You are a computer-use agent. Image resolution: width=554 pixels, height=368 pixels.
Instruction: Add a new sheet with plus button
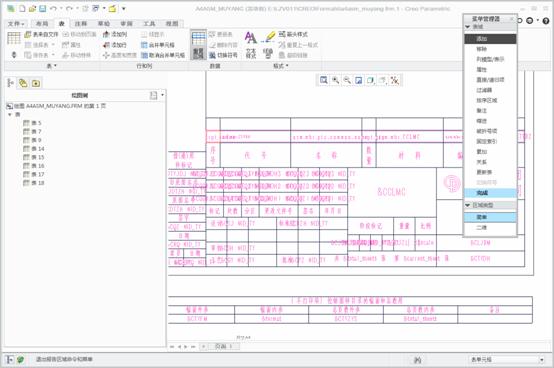tap(204, 346)
